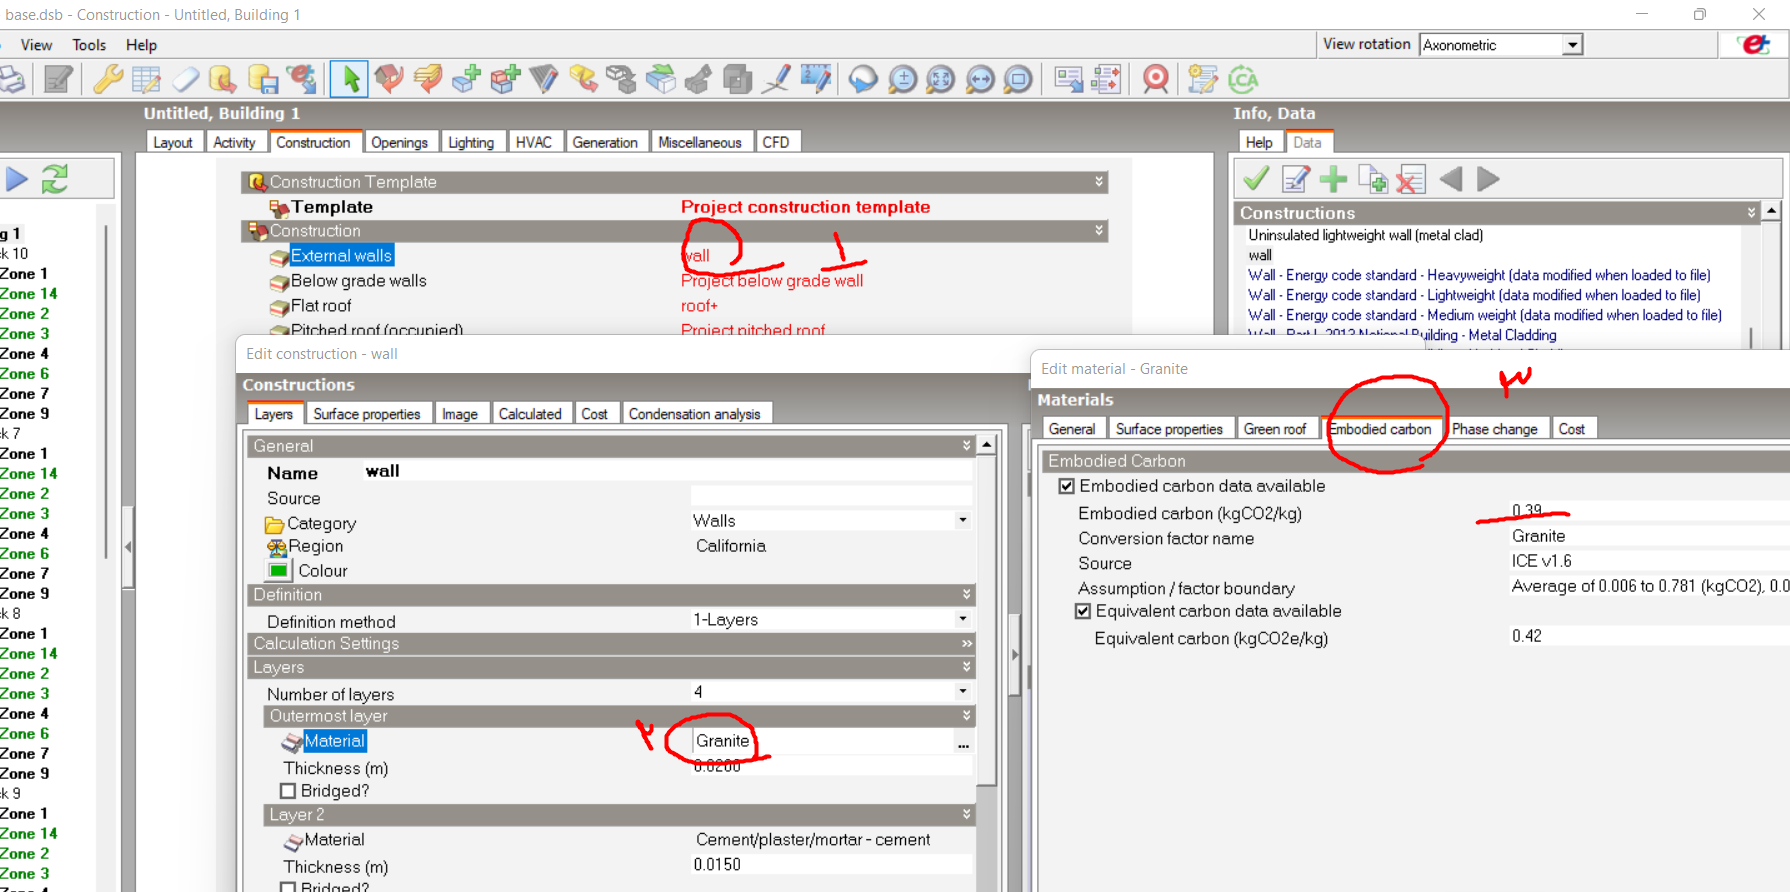Expand the Calculation Settings section
This screenshot has width=1790, height=892.
point(966,643)
